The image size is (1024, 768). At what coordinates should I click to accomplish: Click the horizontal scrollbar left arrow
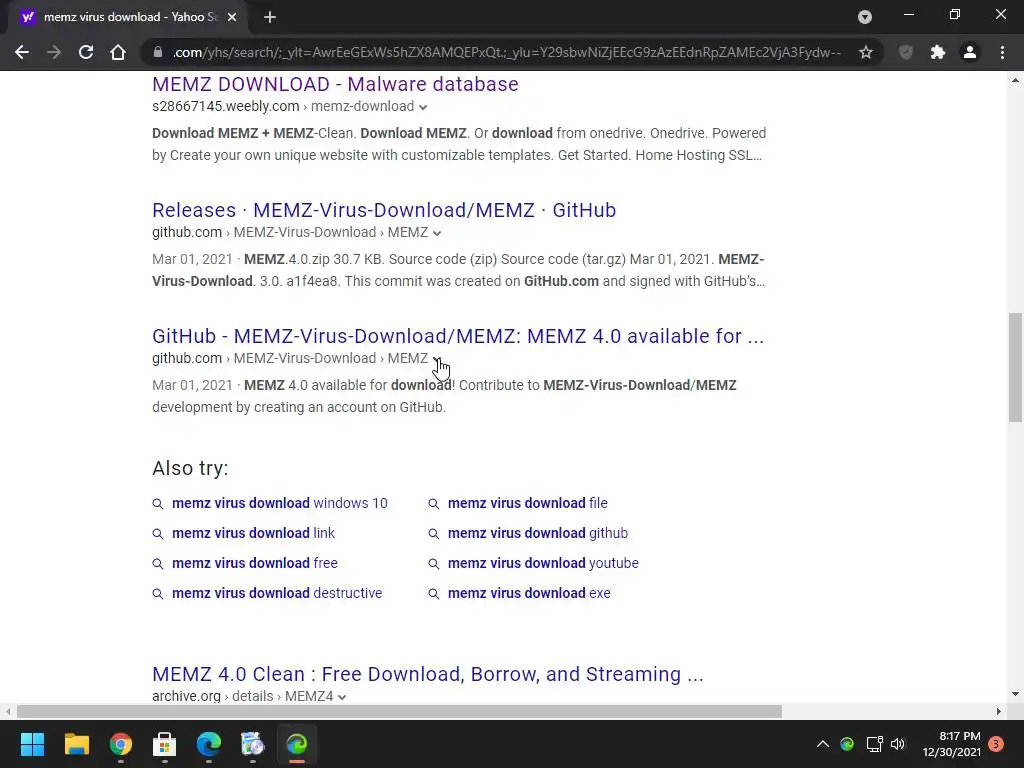pyautogui.click(x=7, y=711)
